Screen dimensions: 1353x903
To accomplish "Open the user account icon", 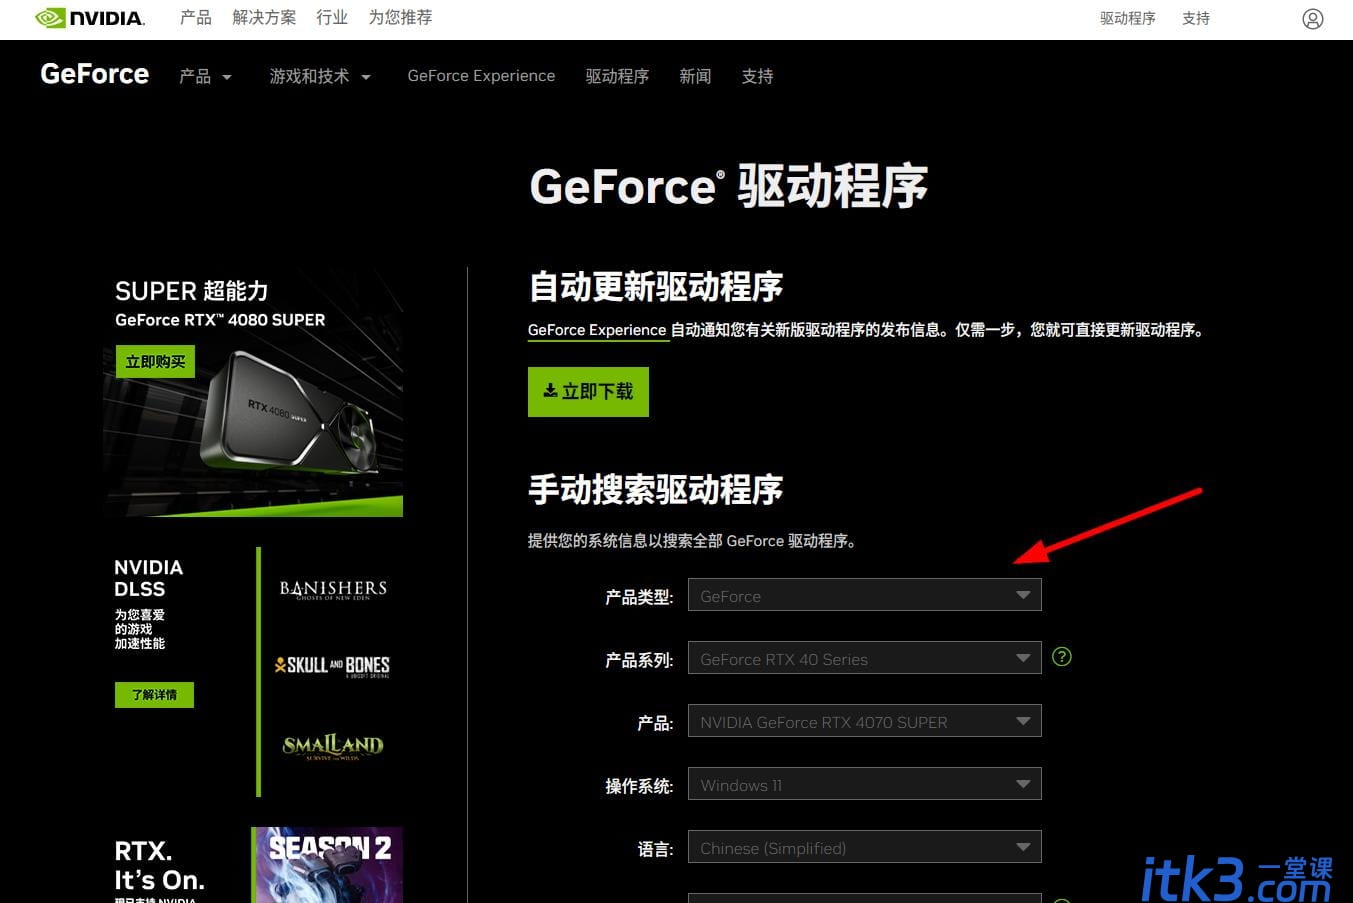I will [x=1313, y=19].
